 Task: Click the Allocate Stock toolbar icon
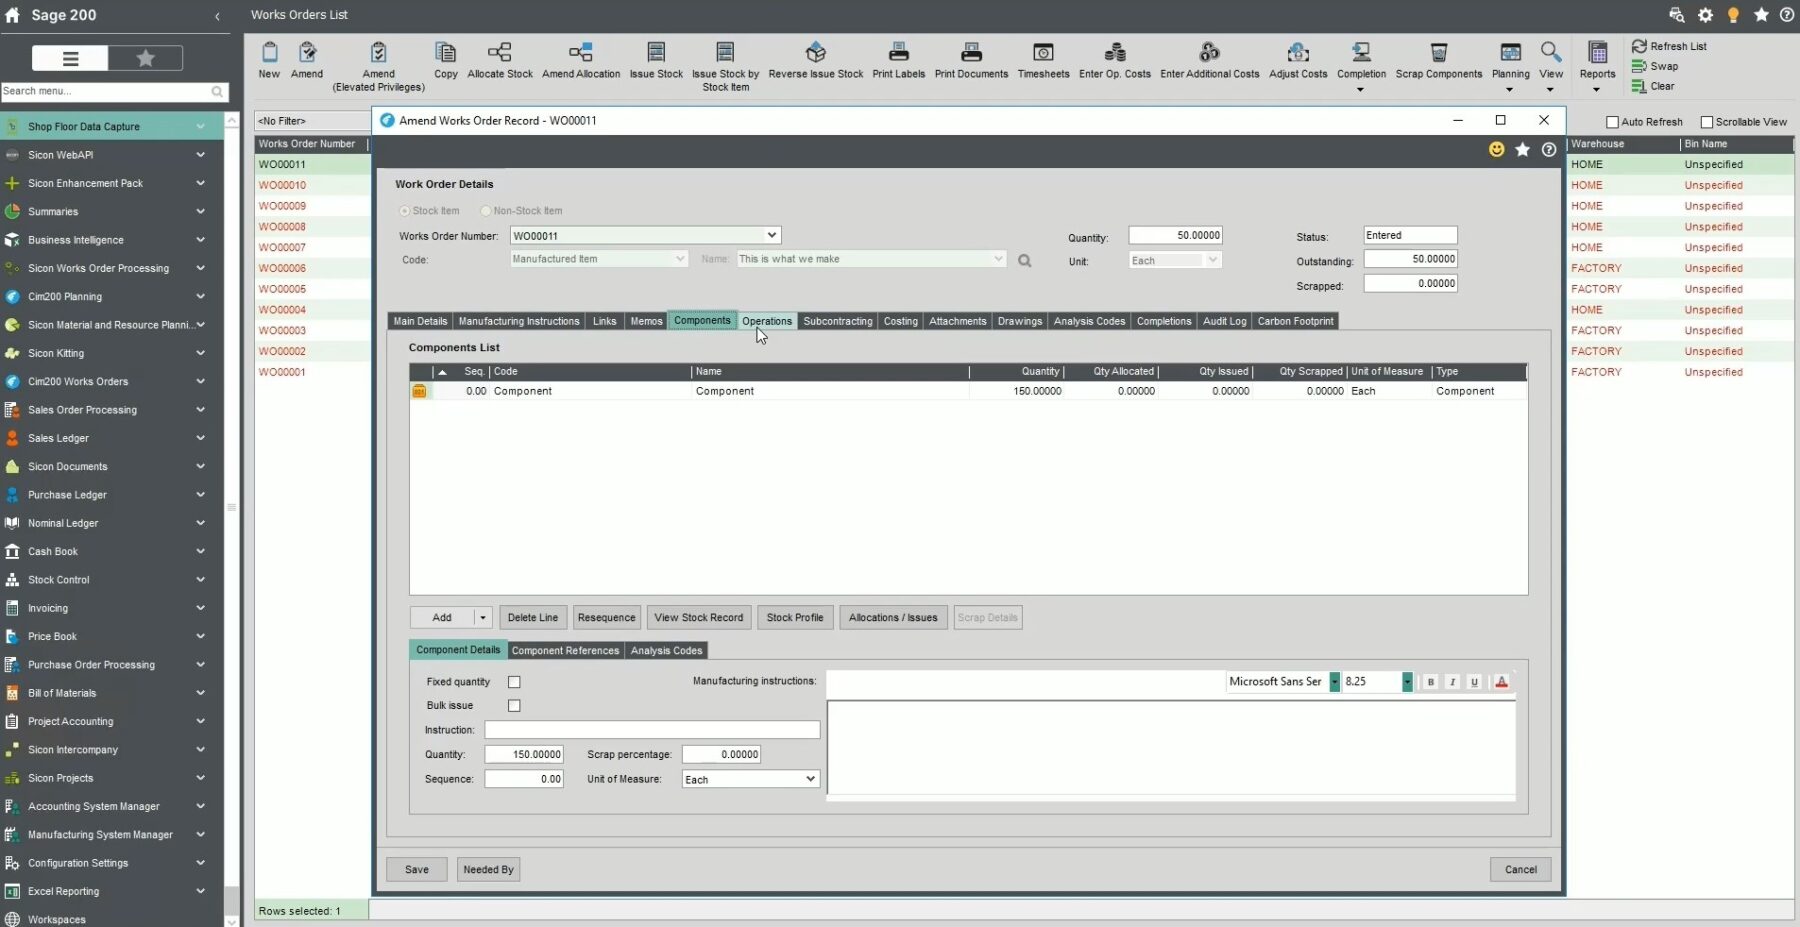pos(500,53)
